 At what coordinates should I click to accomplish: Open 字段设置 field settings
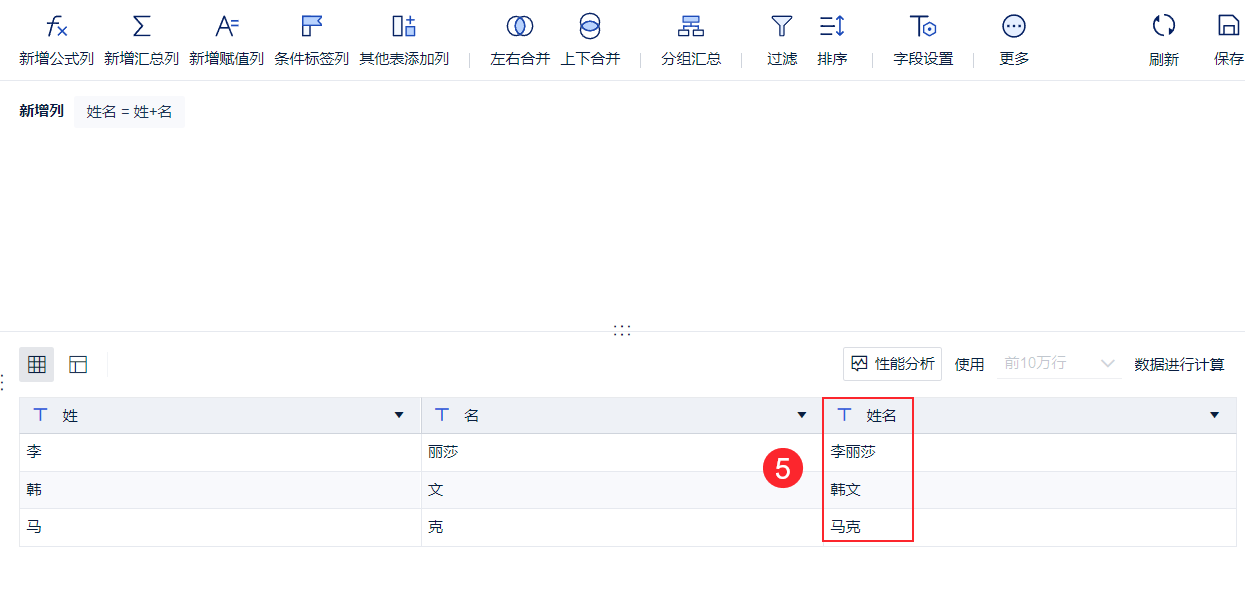tap(922, 27)
